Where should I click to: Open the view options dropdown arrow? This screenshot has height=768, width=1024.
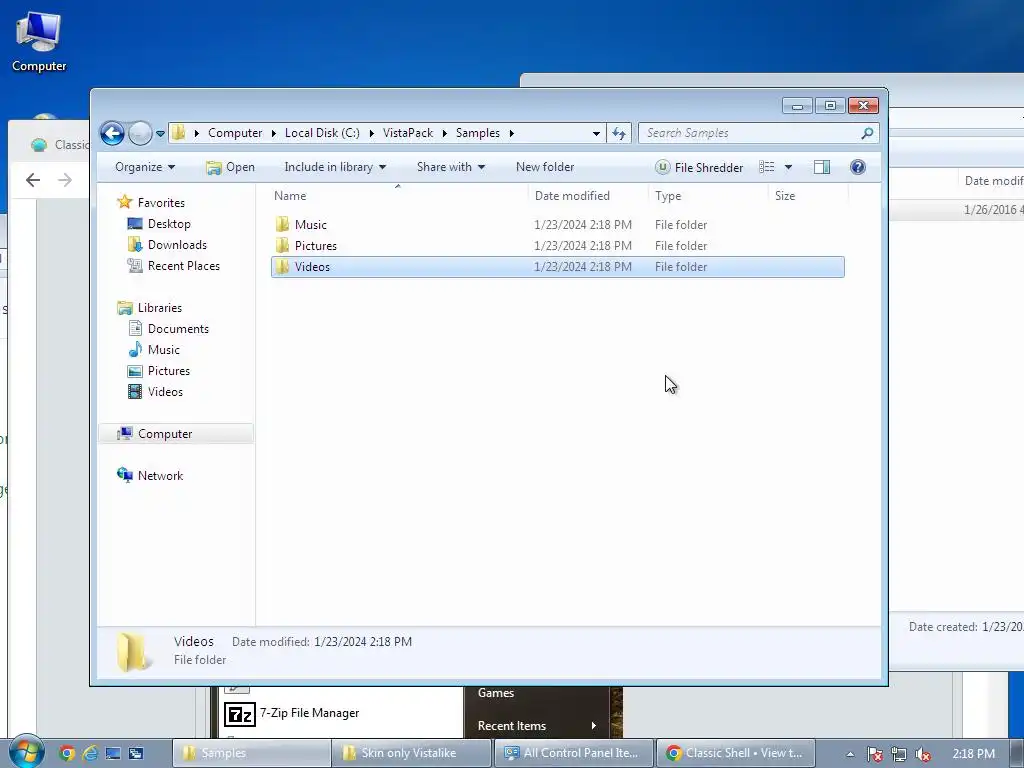pyautogui.click(x=788, y=167)
